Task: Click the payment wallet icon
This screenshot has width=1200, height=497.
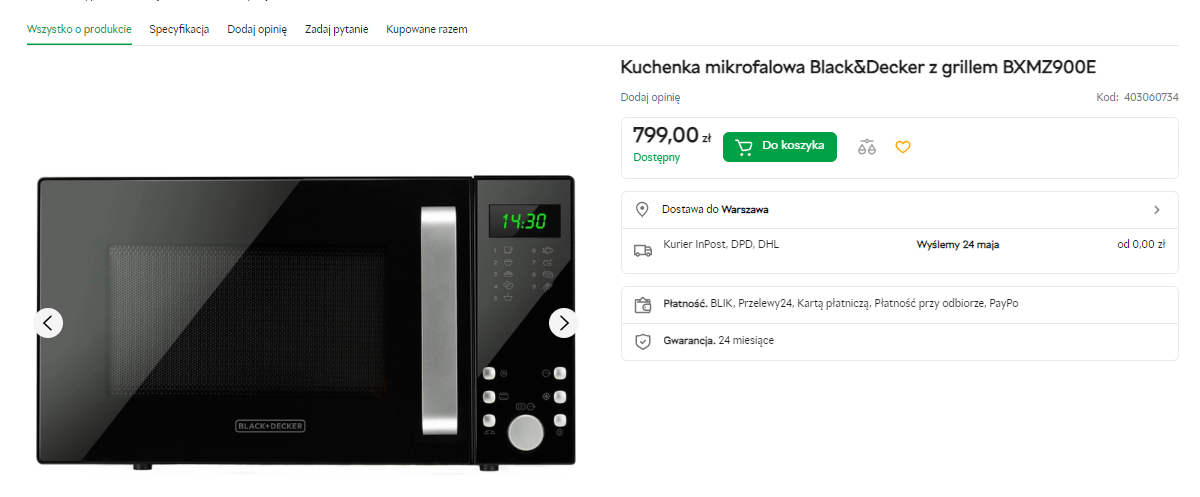Action: tap(642, 305)
